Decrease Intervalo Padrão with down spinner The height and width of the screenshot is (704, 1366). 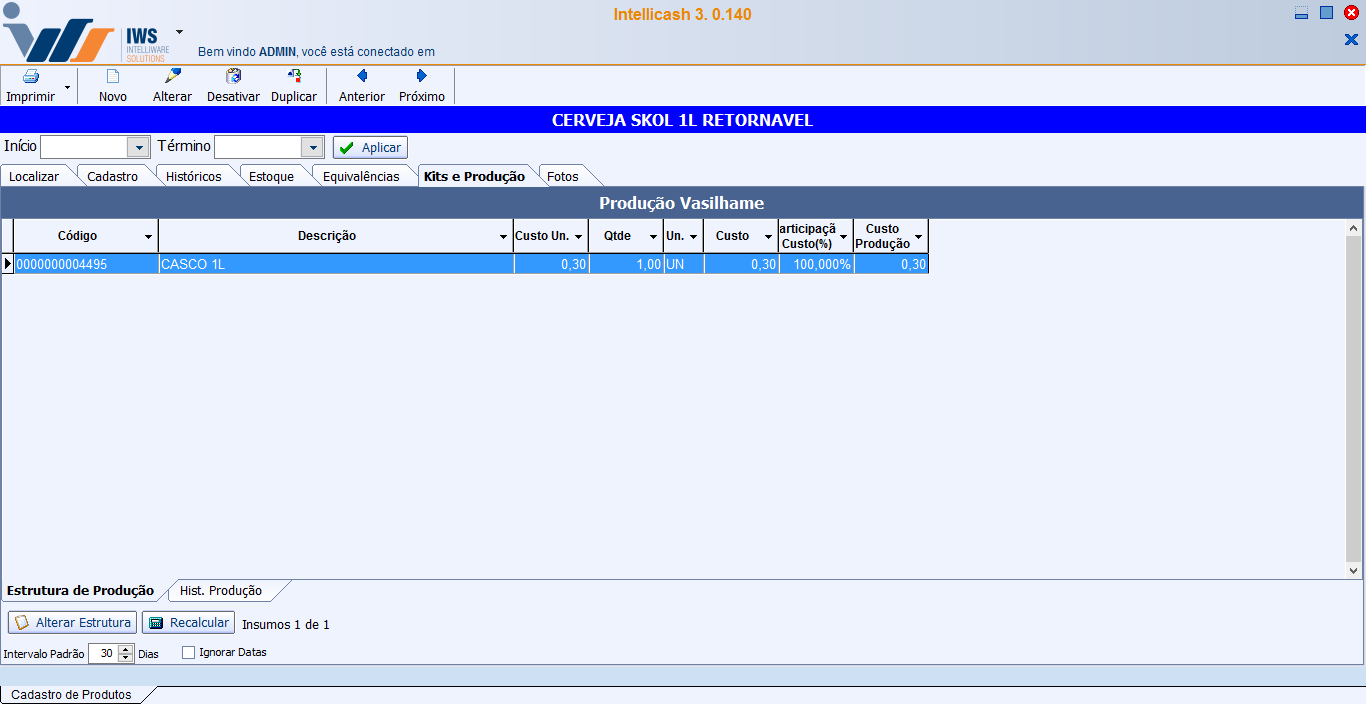tap(126, 658)
